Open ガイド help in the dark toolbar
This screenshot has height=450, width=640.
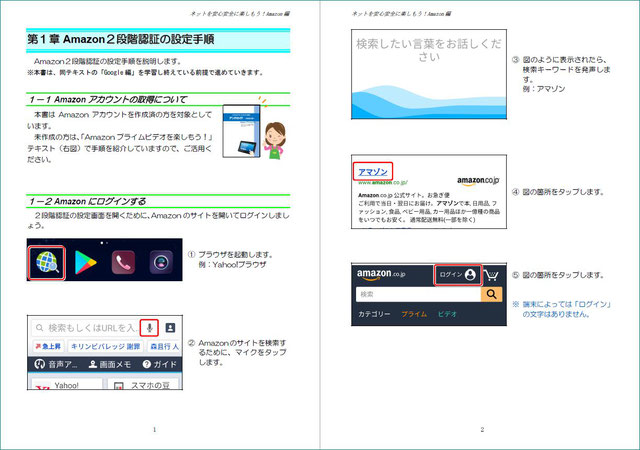tap(160, 364)
